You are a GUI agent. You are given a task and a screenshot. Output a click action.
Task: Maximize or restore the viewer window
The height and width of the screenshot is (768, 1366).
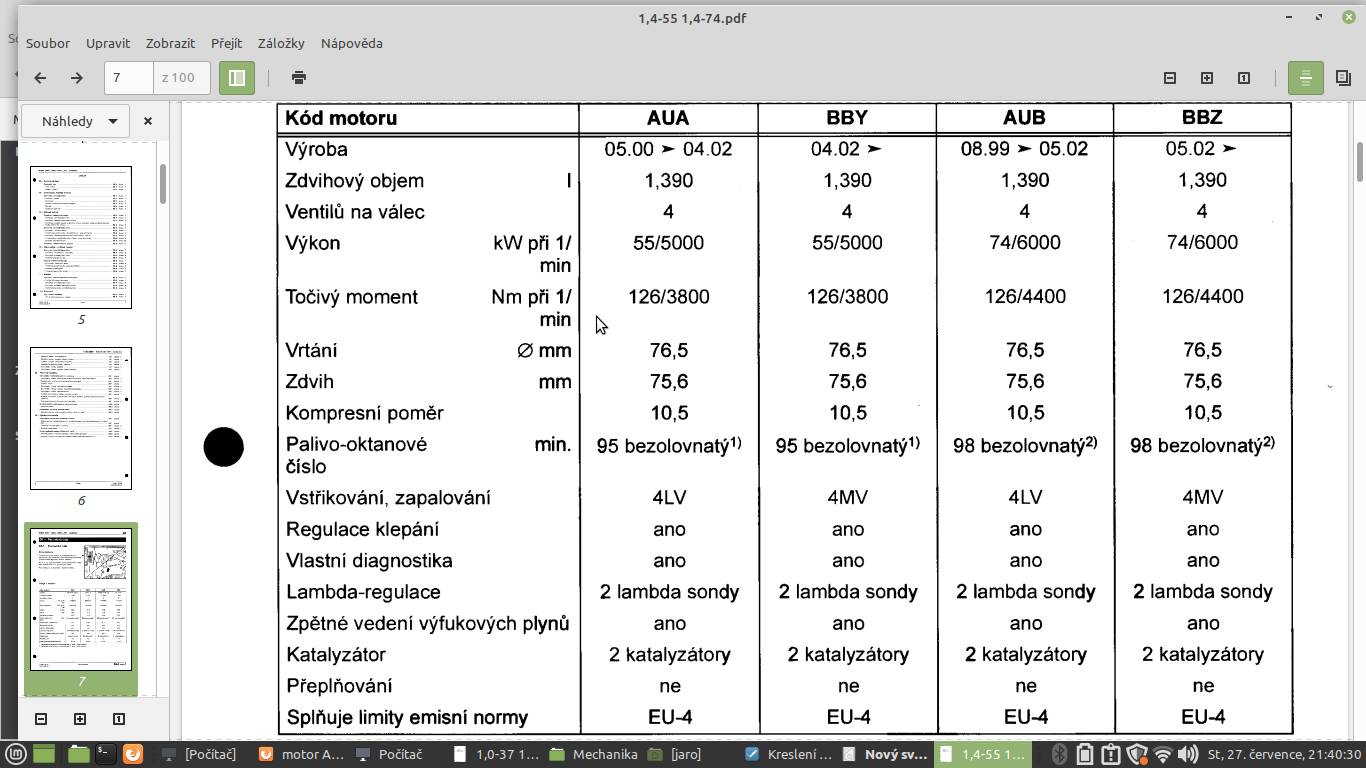pyautogui.click(x=1319, y=17)
